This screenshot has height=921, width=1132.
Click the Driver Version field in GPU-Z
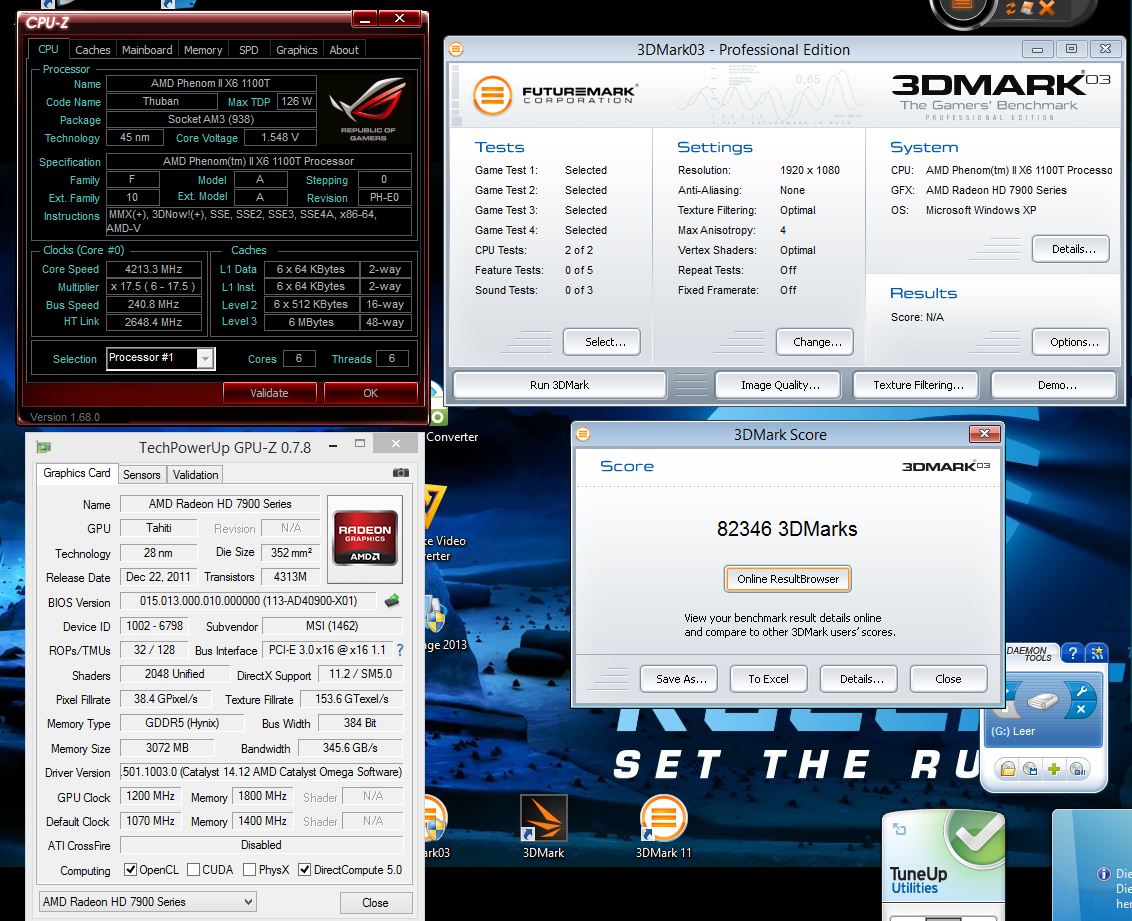(261, 772)
